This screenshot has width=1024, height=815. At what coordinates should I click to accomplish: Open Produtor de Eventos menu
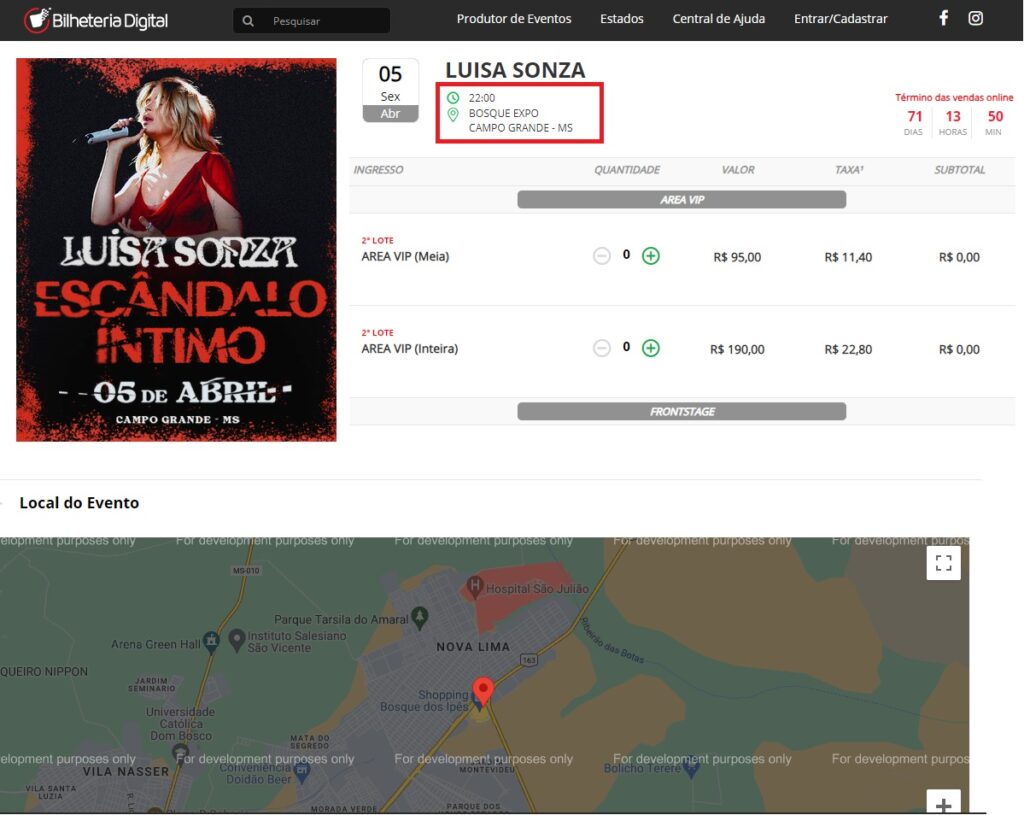pyautogui.click(x=514, y=19)
